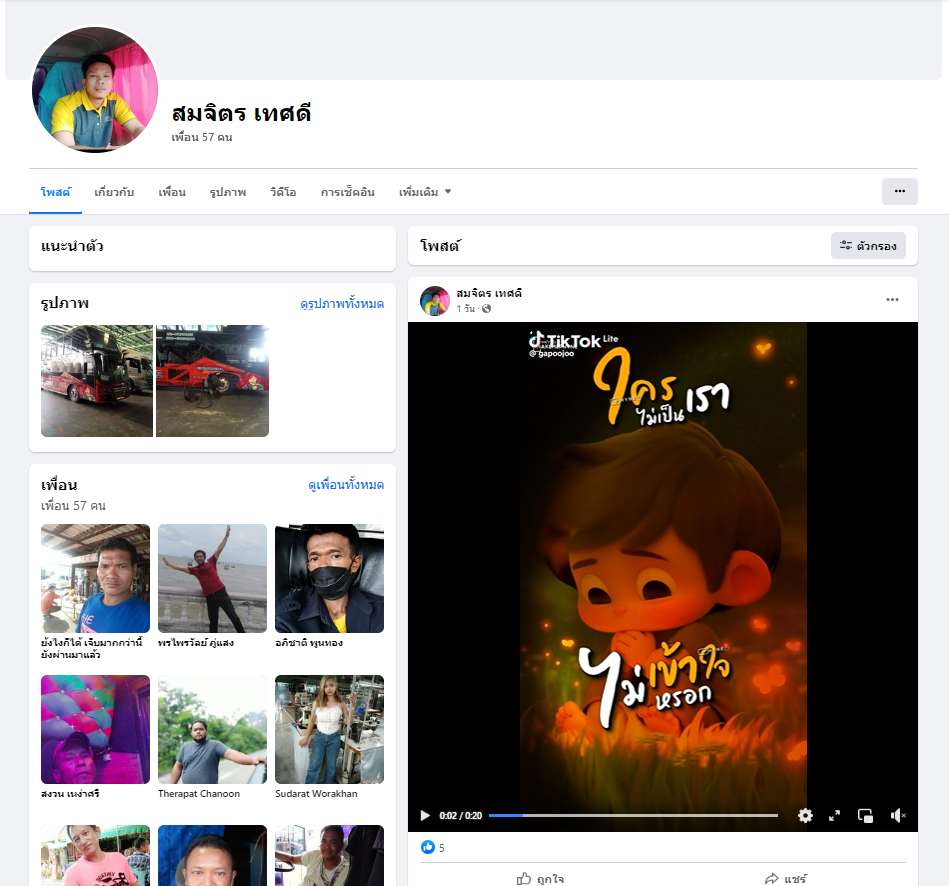
Task: Open friend photo of พรไพรวัลย์ คู่แสง
Action: pyautogui.click(x=212, y=578)
